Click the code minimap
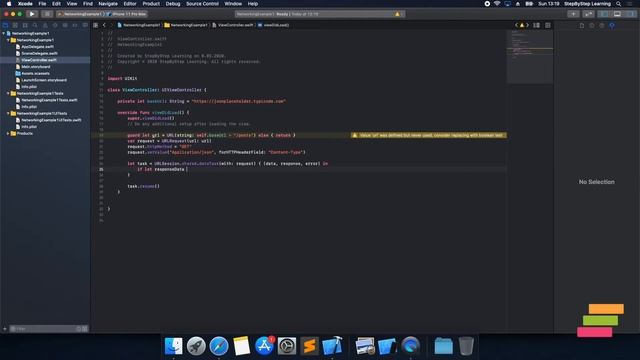 click(x=530, y=56)
